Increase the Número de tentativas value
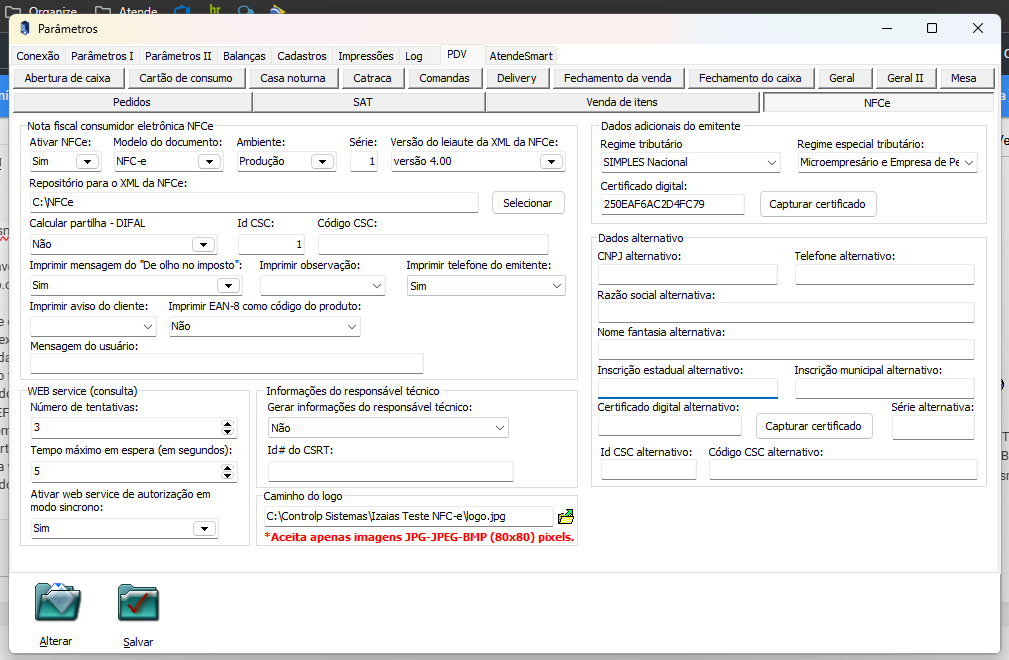This screenshot has height=660, width=1009. 227,424
